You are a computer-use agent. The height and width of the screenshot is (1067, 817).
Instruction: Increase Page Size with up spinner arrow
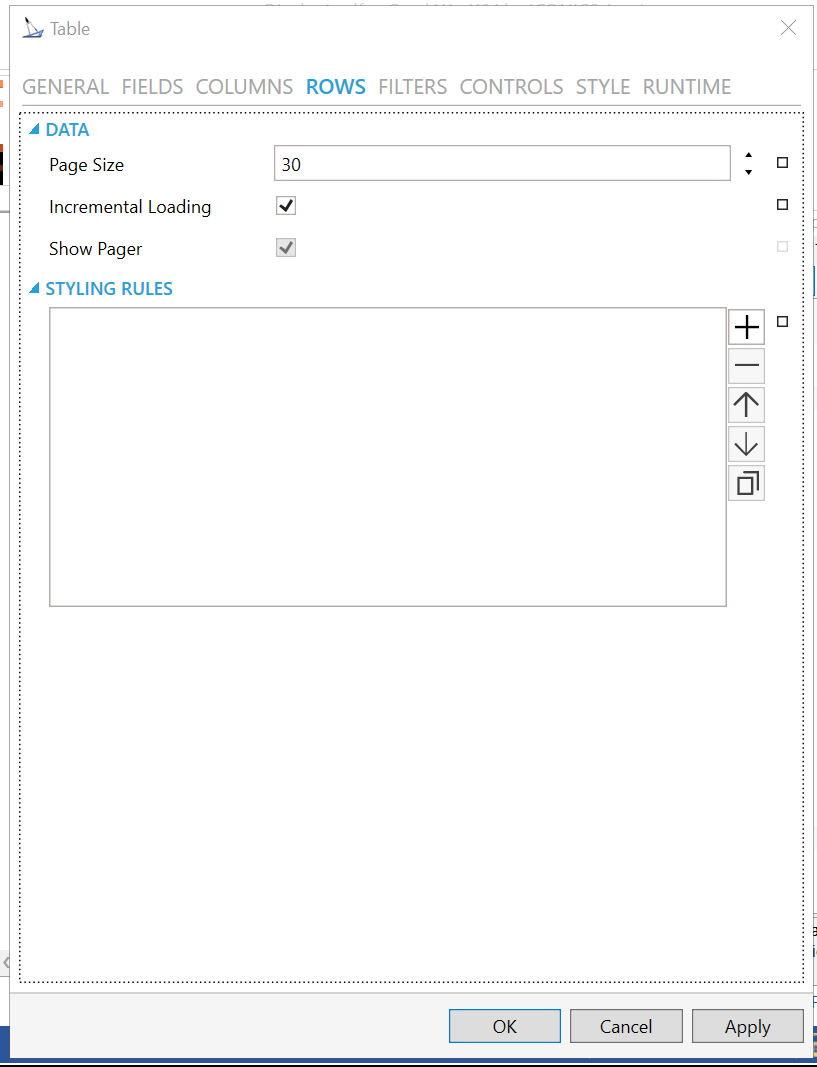pyautogui.click(x=748, y=155)
